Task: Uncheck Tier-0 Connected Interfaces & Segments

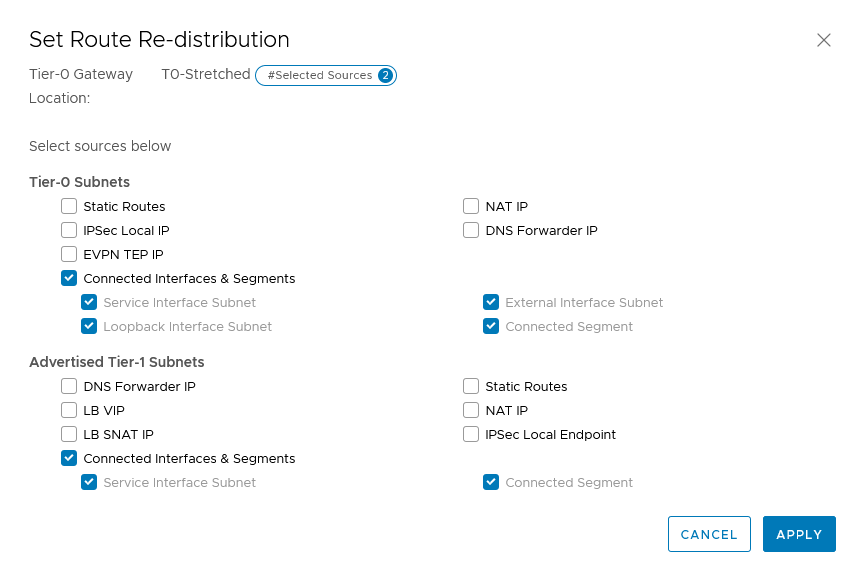Action: coord(69,278)
